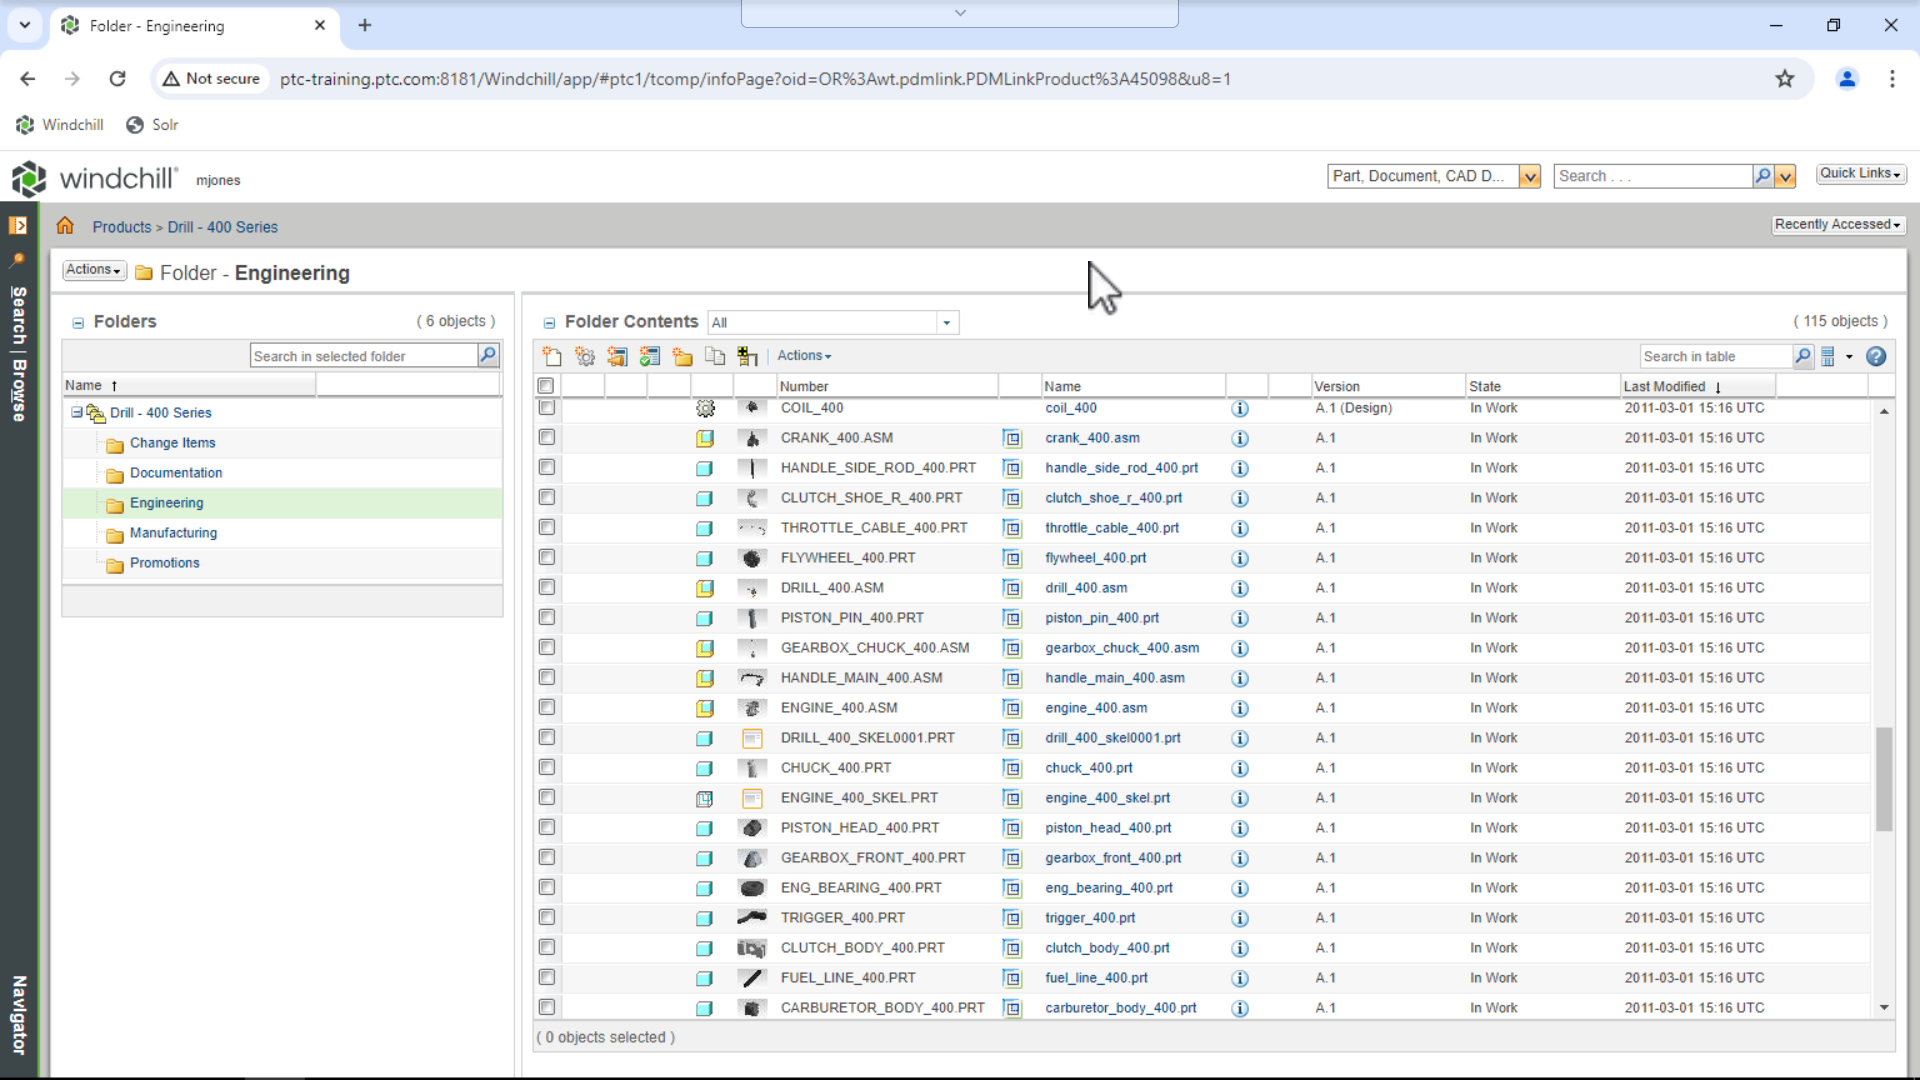Click the new change item check icon
Viewport: 1920px width, 1080px height.
pos(650,356)
